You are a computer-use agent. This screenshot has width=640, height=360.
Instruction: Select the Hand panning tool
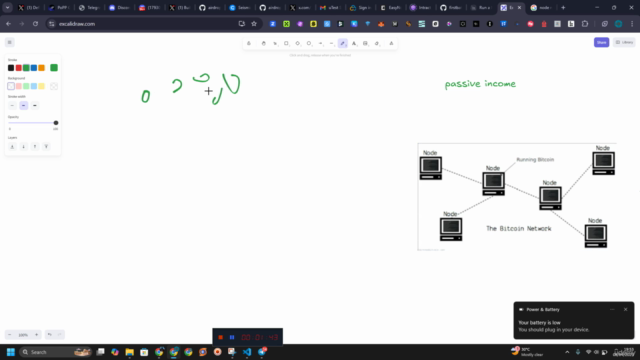tap(264, 43)
